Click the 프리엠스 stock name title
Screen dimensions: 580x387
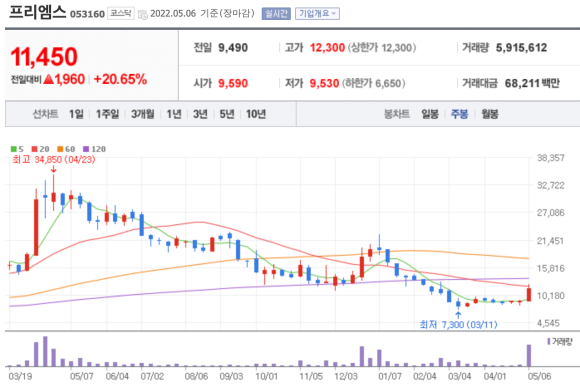click(x=37, y=12)
